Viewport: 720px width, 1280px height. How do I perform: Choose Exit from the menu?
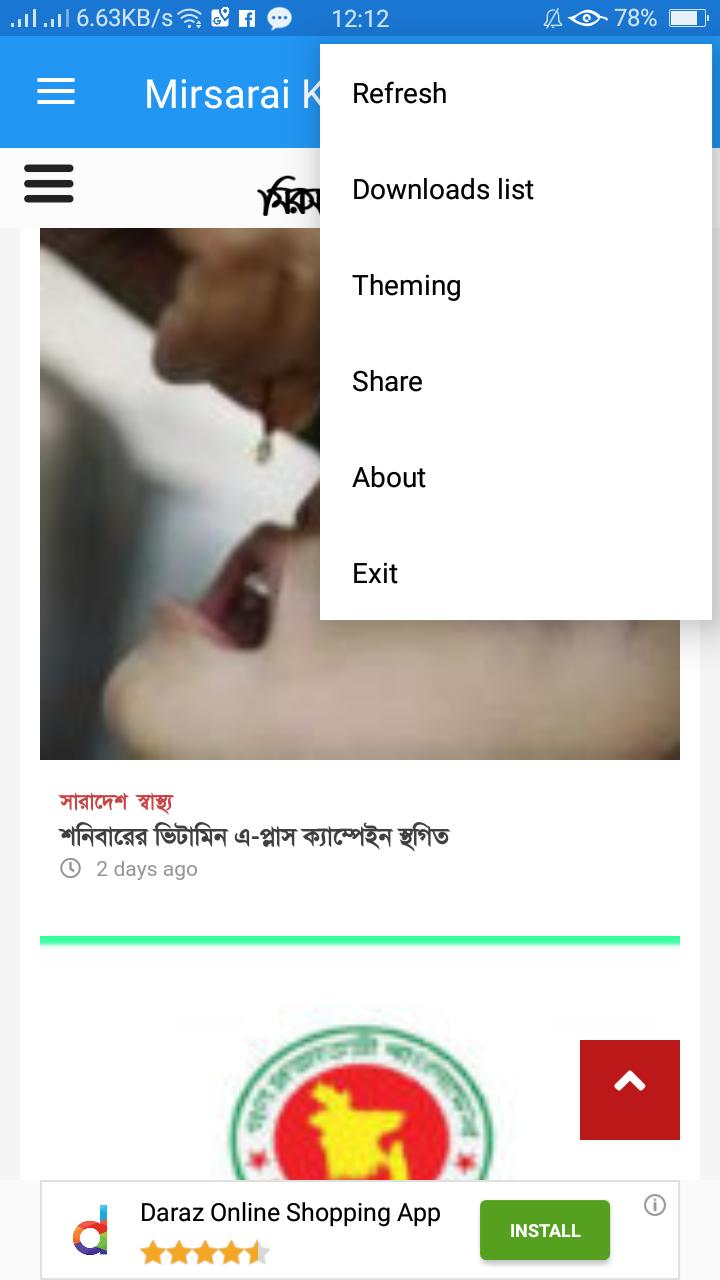point(516,574)
